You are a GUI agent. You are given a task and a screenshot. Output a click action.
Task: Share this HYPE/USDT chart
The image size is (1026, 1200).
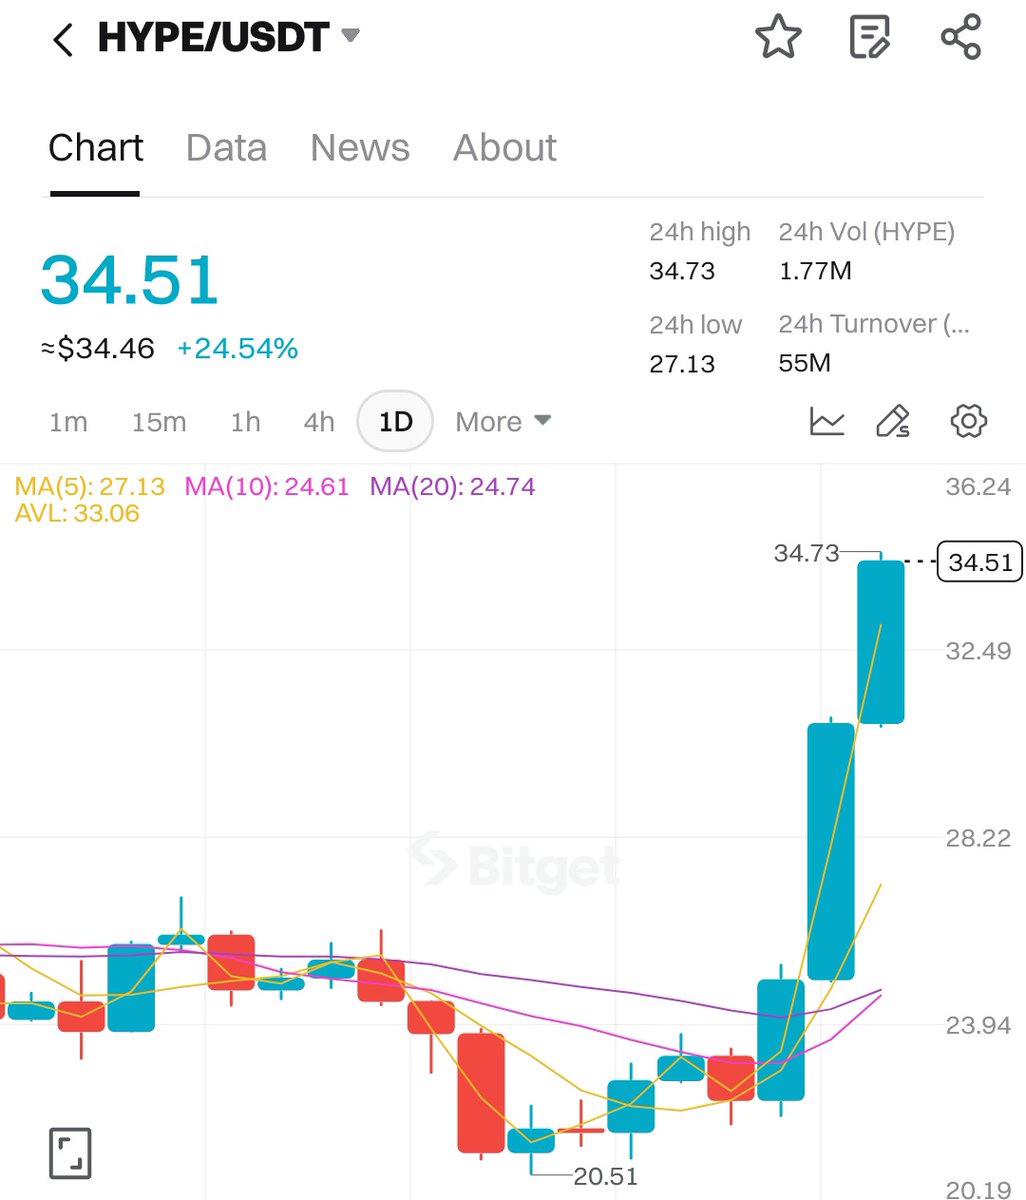(x=961, y=38)
